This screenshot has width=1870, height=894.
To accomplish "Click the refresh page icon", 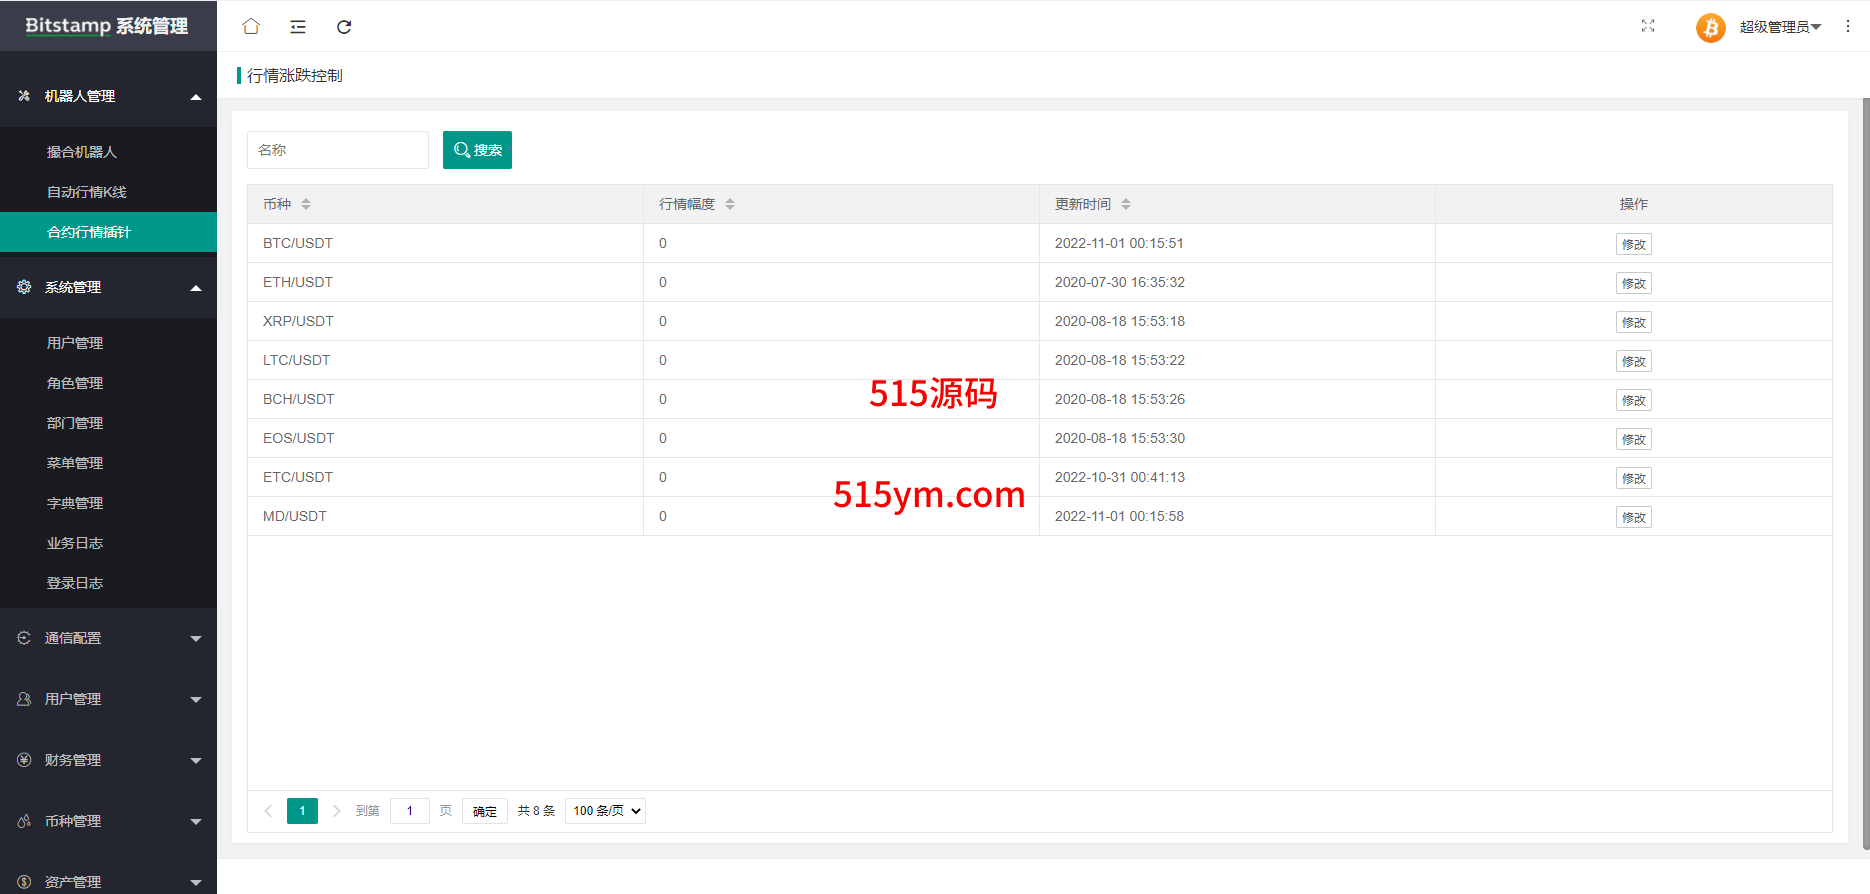I will coord(344,27).
